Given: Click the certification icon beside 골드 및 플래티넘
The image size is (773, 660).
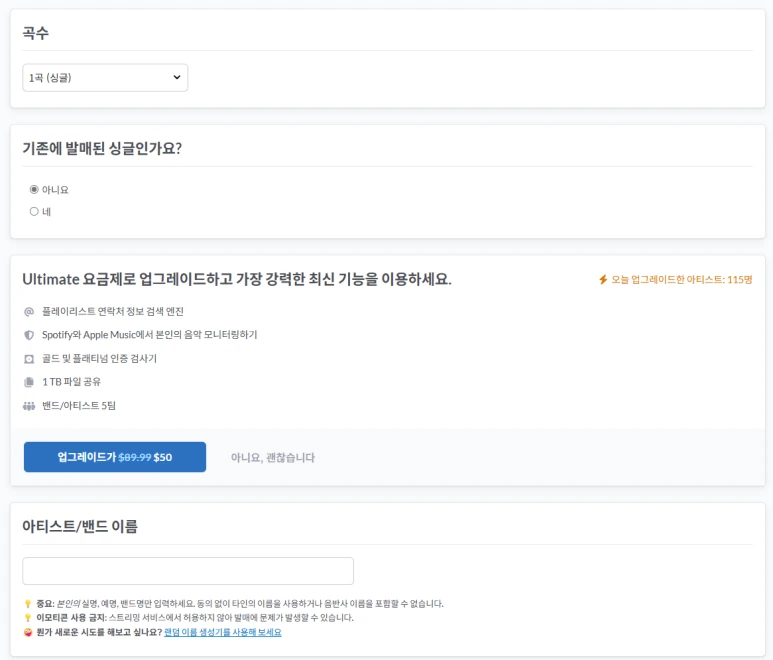Looking at the screenshot, I should coord(29,359).
